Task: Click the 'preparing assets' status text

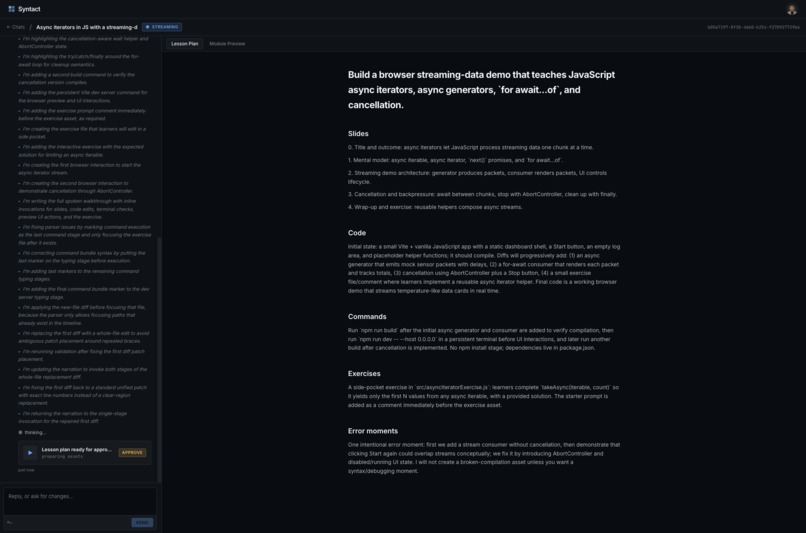Action: [62, 456]
